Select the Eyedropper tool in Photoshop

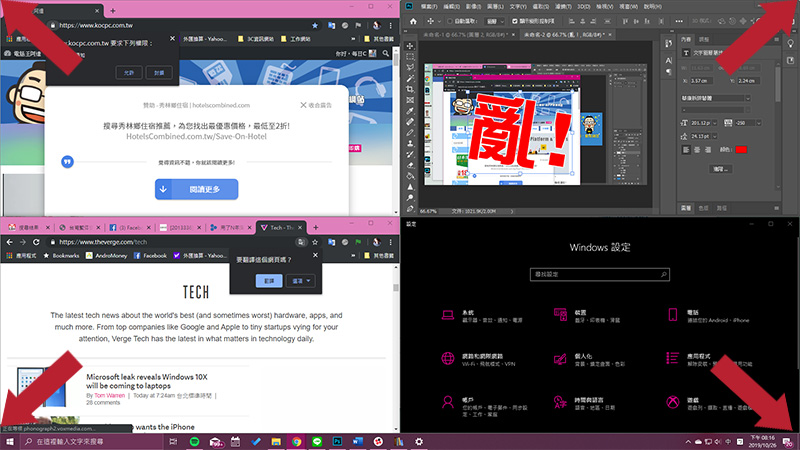pyautogui.click(x=410, y=111)
